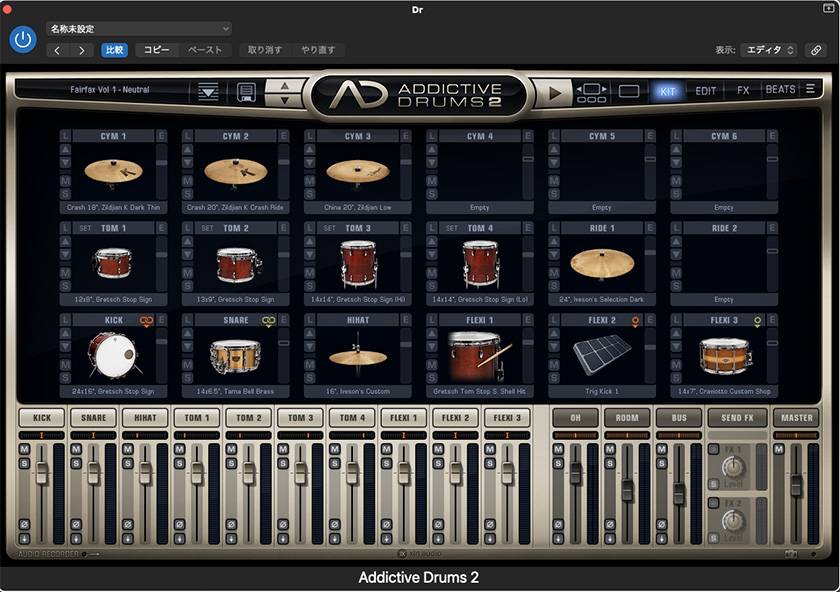Switch to the FX tab

point(743,91)
